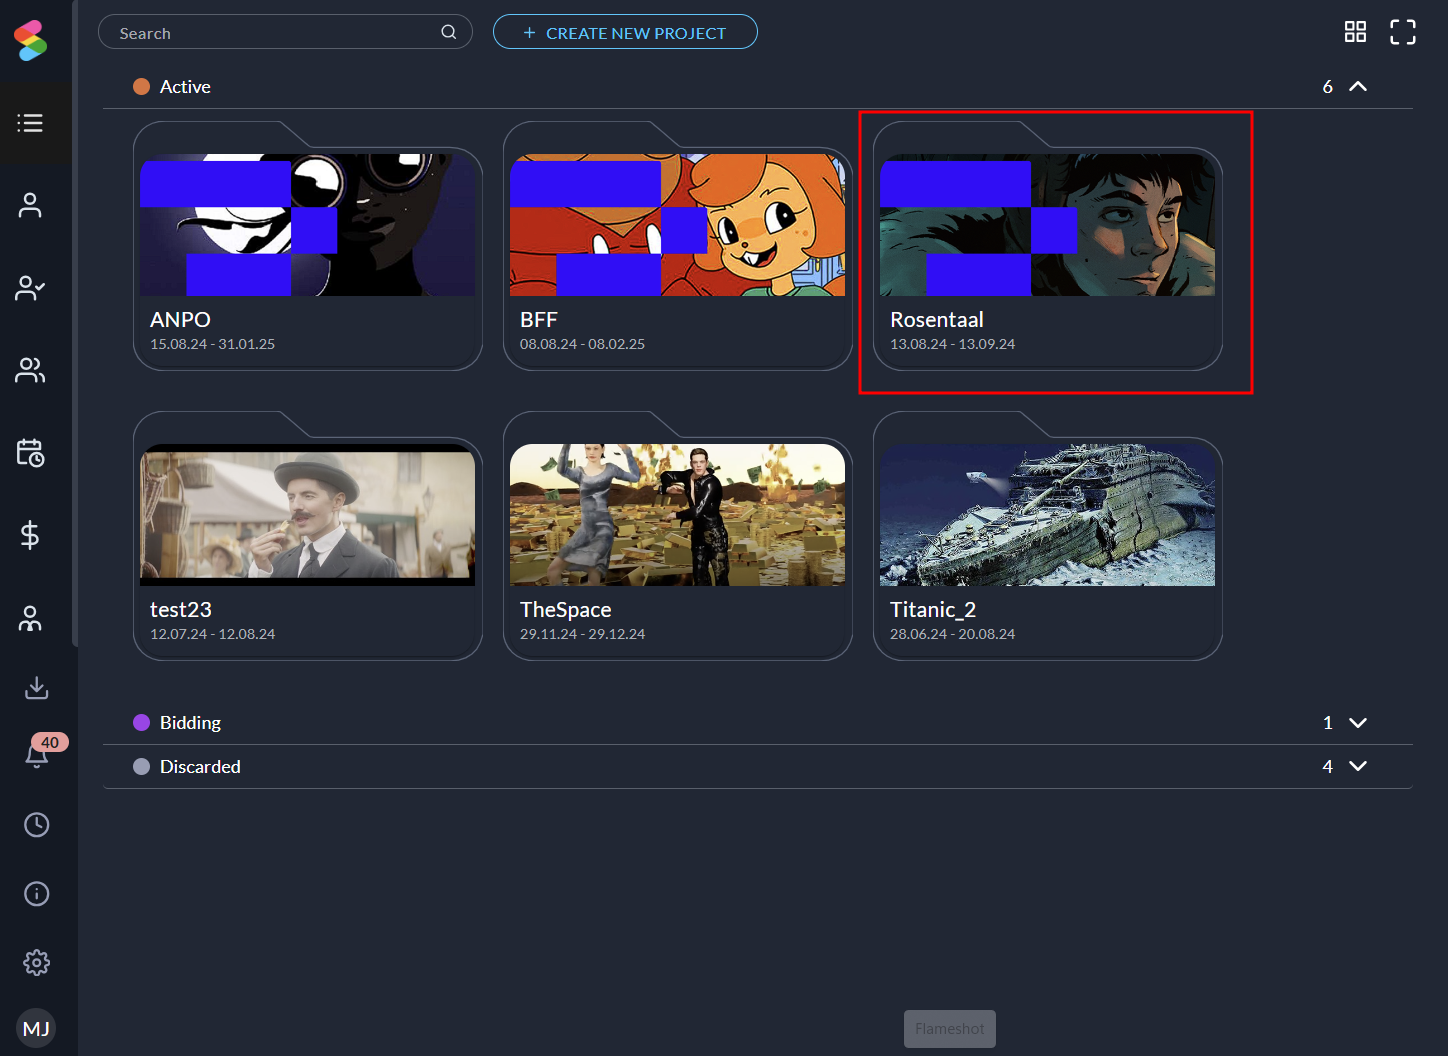1448x1056 pixels.
Task: Open the user with checkmark sidebar icon
Action: tap(30, 288)
